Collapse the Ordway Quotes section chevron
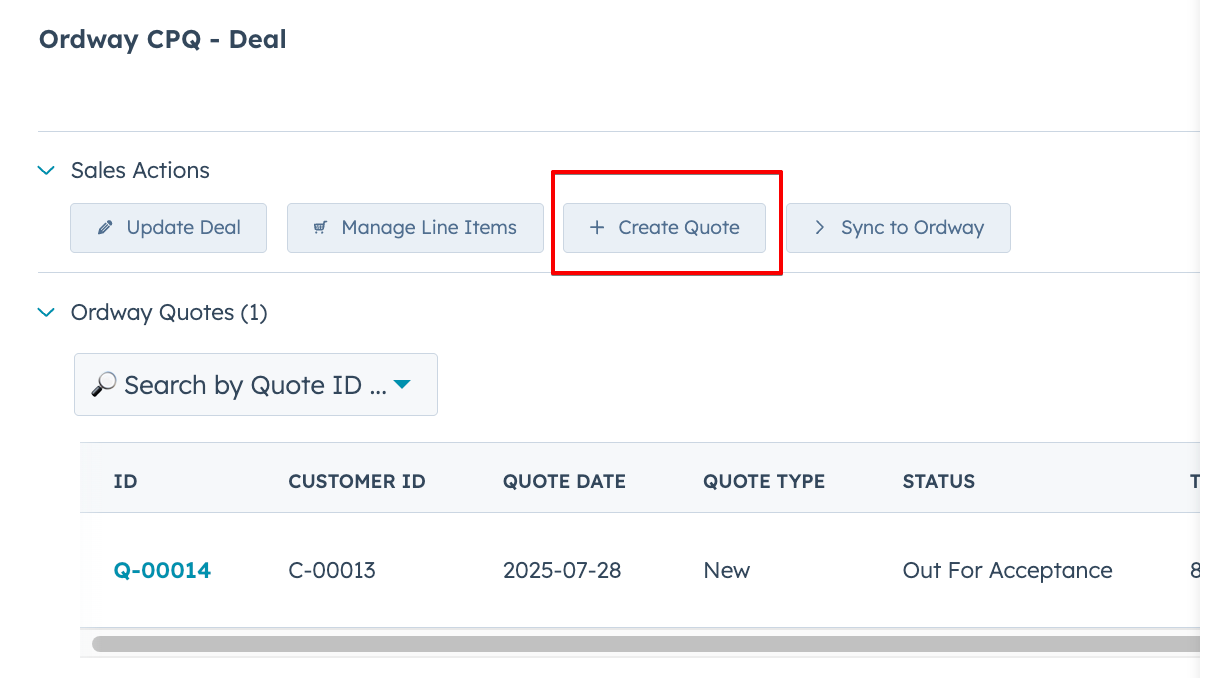The height and width of the screenshot is (678, 1206). coord(46,313)
